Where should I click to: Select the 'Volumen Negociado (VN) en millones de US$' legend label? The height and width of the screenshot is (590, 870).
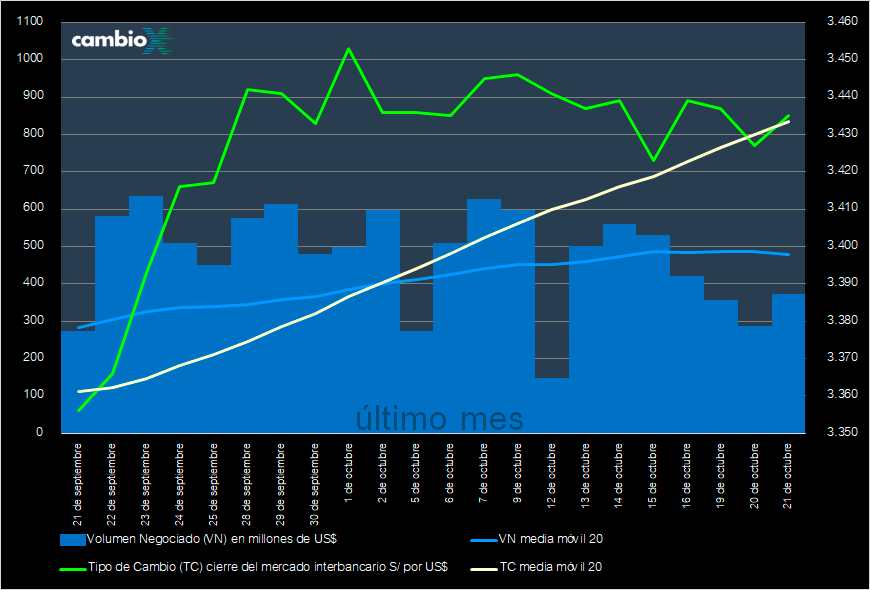212,538
